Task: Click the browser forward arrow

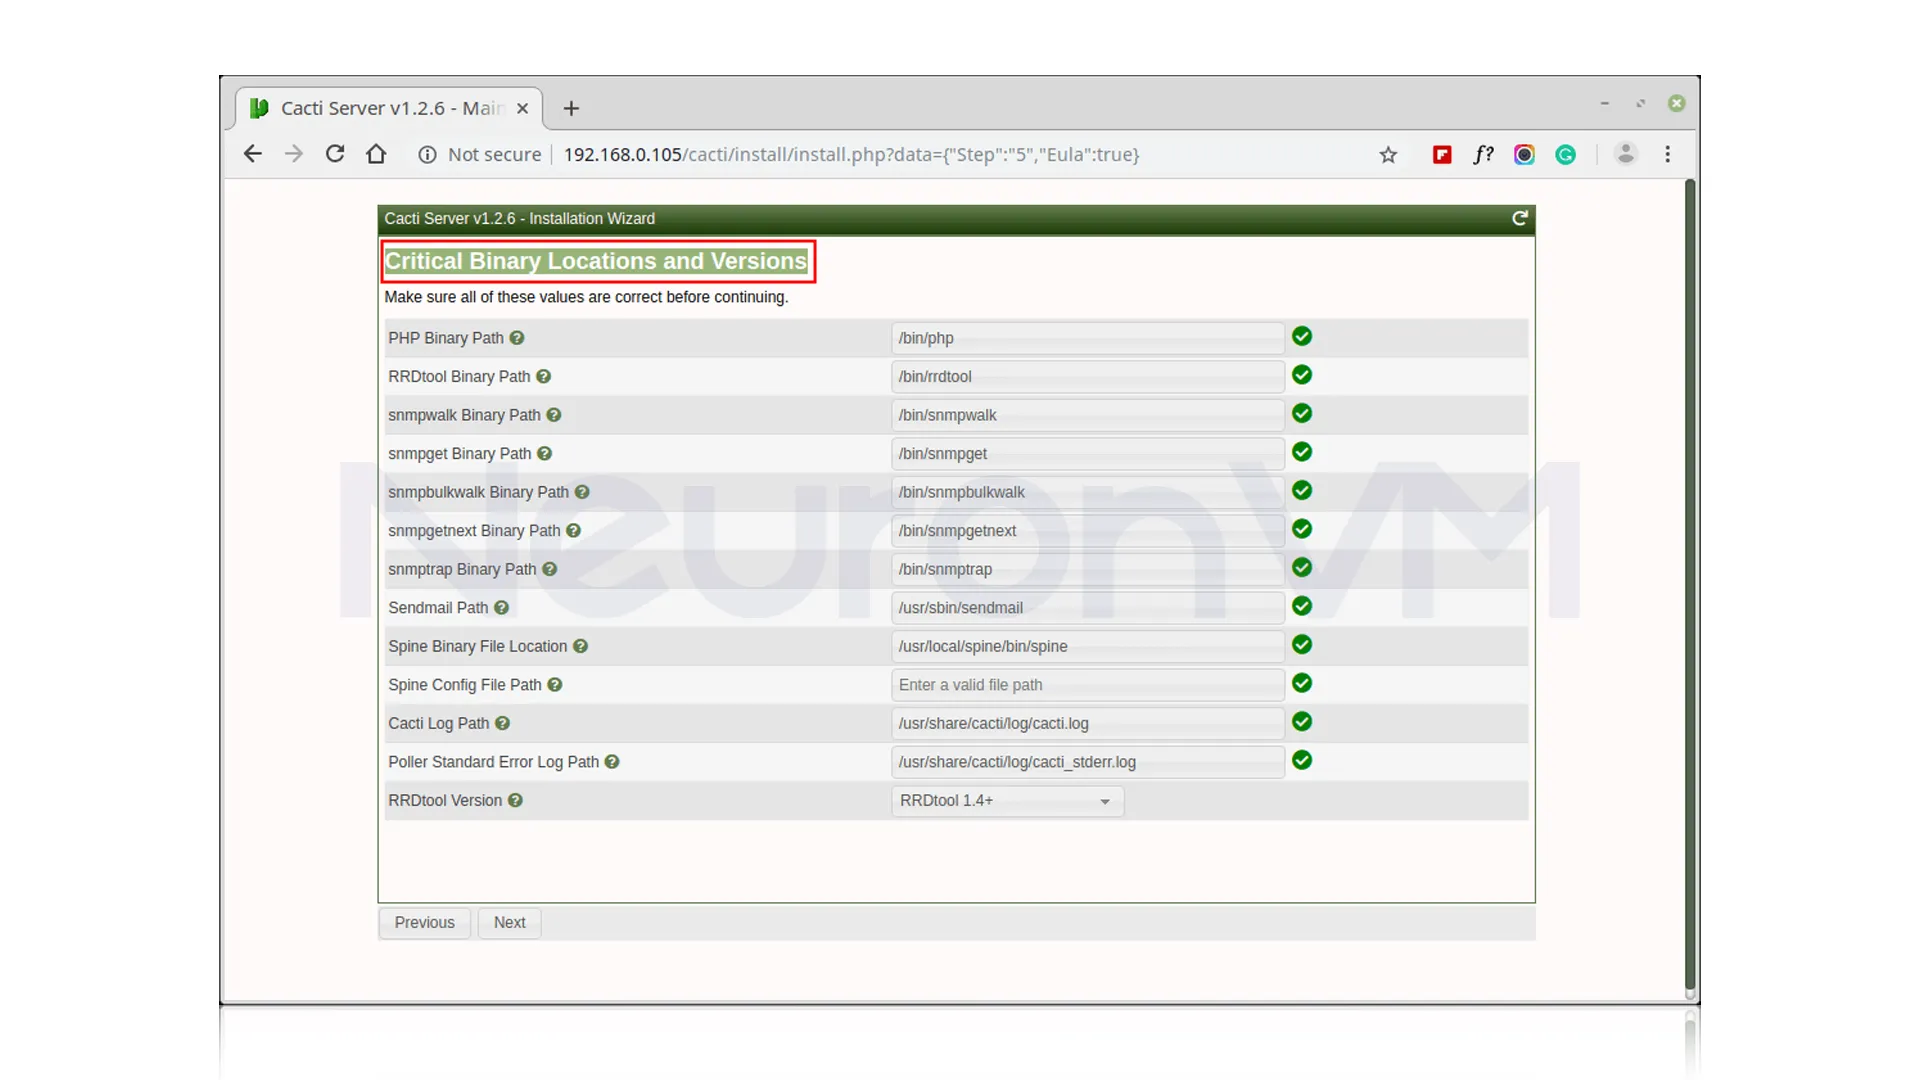Action: pyautogui.click(x=293, y=154)
